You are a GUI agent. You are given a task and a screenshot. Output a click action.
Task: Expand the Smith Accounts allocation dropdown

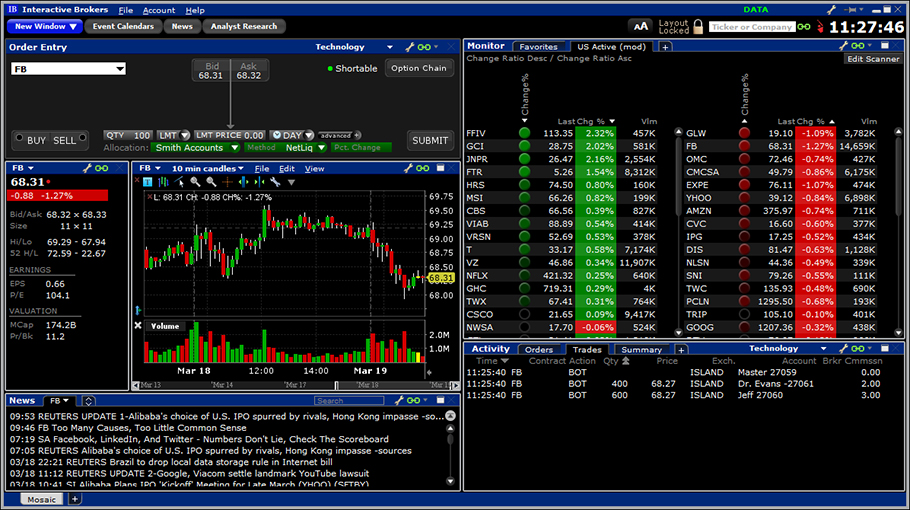tap(232, 147)
